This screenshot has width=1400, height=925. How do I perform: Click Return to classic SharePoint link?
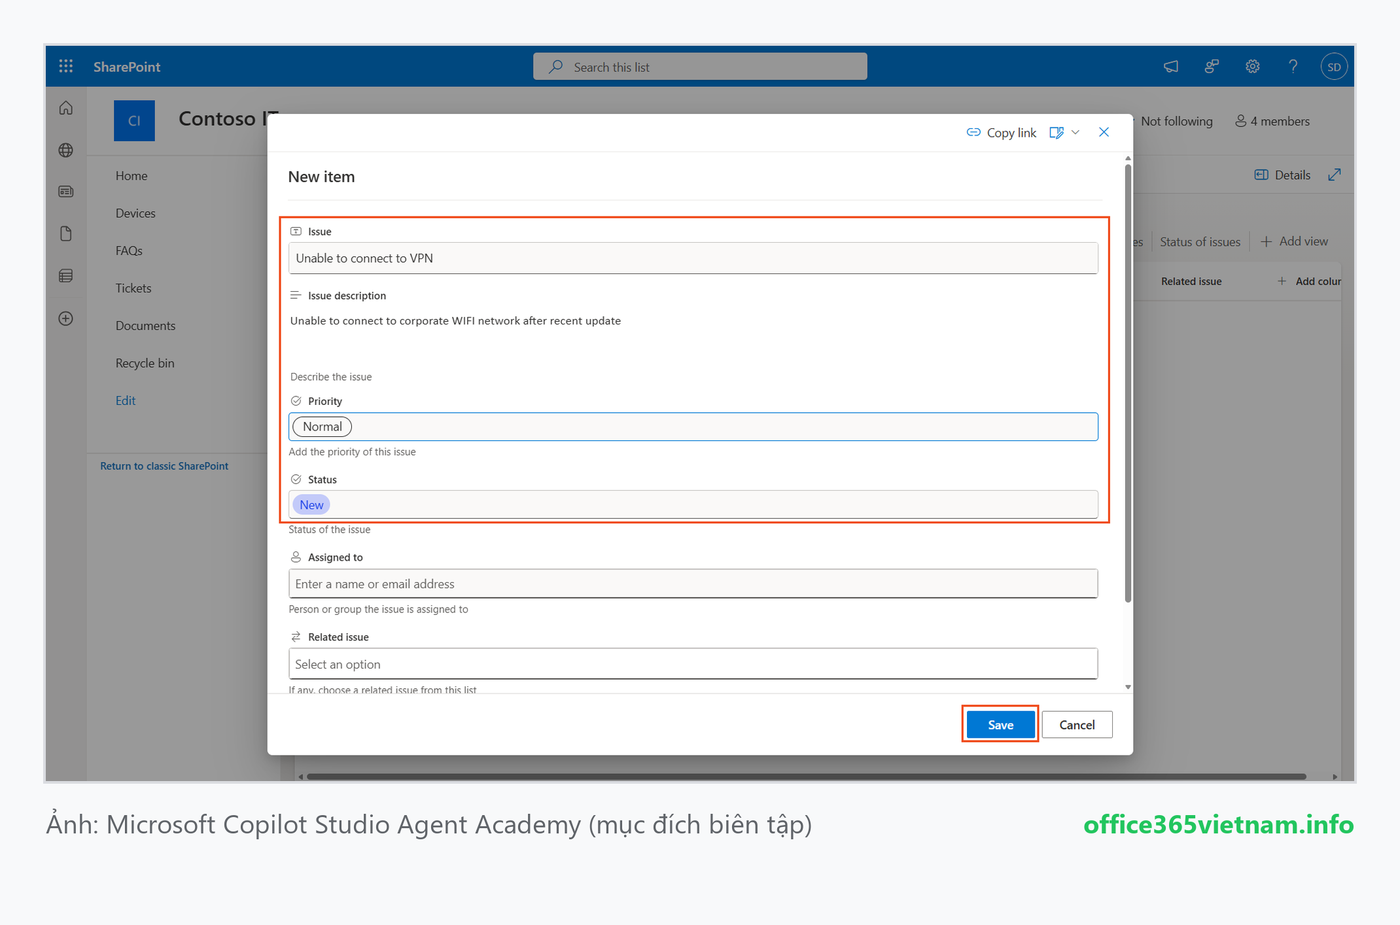tap(164, 466)
